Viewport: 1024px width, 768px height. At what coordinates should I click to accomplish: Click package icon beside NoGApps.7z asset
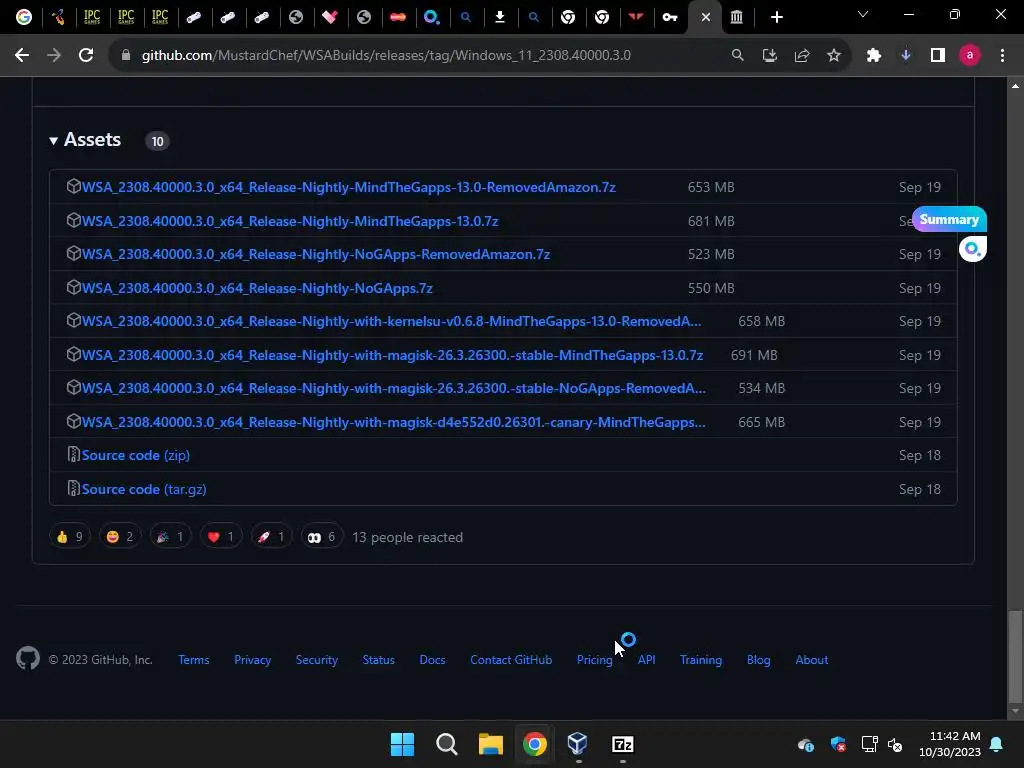point(73,287)
